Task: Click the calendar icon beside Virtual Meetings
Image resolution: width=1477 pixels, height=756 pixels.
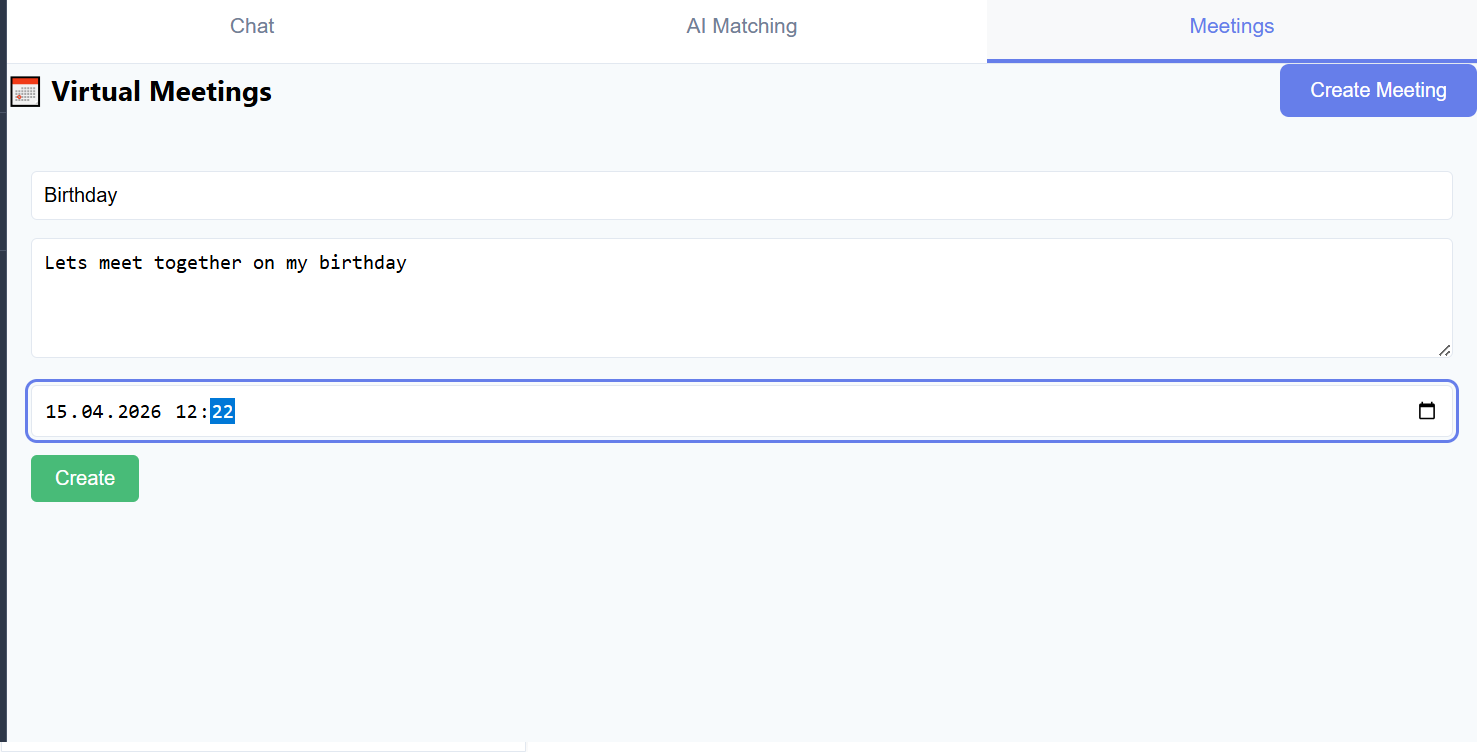Action: click(x=25, y=92)
